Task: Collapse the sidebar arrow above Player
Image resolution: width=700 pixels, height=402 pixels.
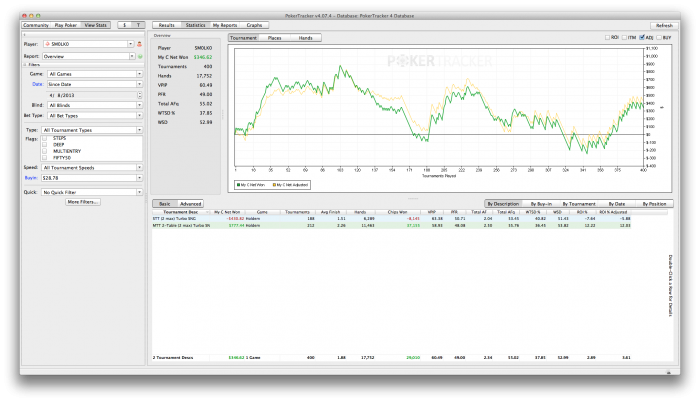Action: [x=25, y=34]
